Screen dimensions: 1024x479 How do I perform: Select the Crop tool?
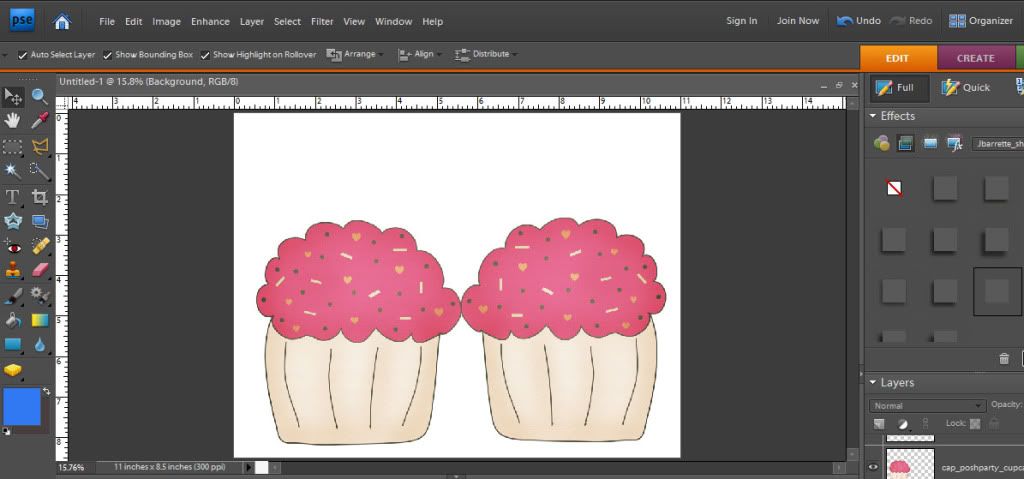[x=40, y=197]
